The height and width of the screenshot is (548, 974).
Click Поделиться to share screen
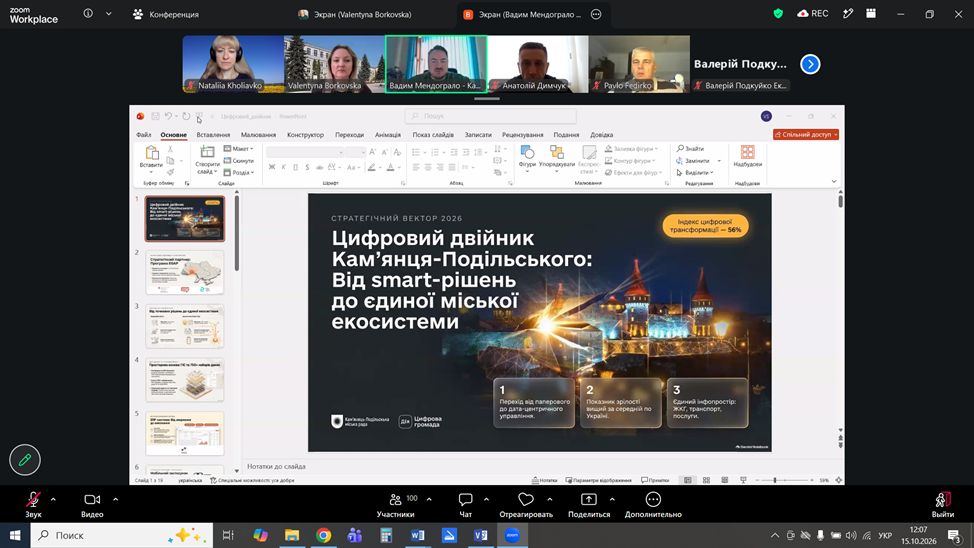pyautogui.click(x=588, y=505)
